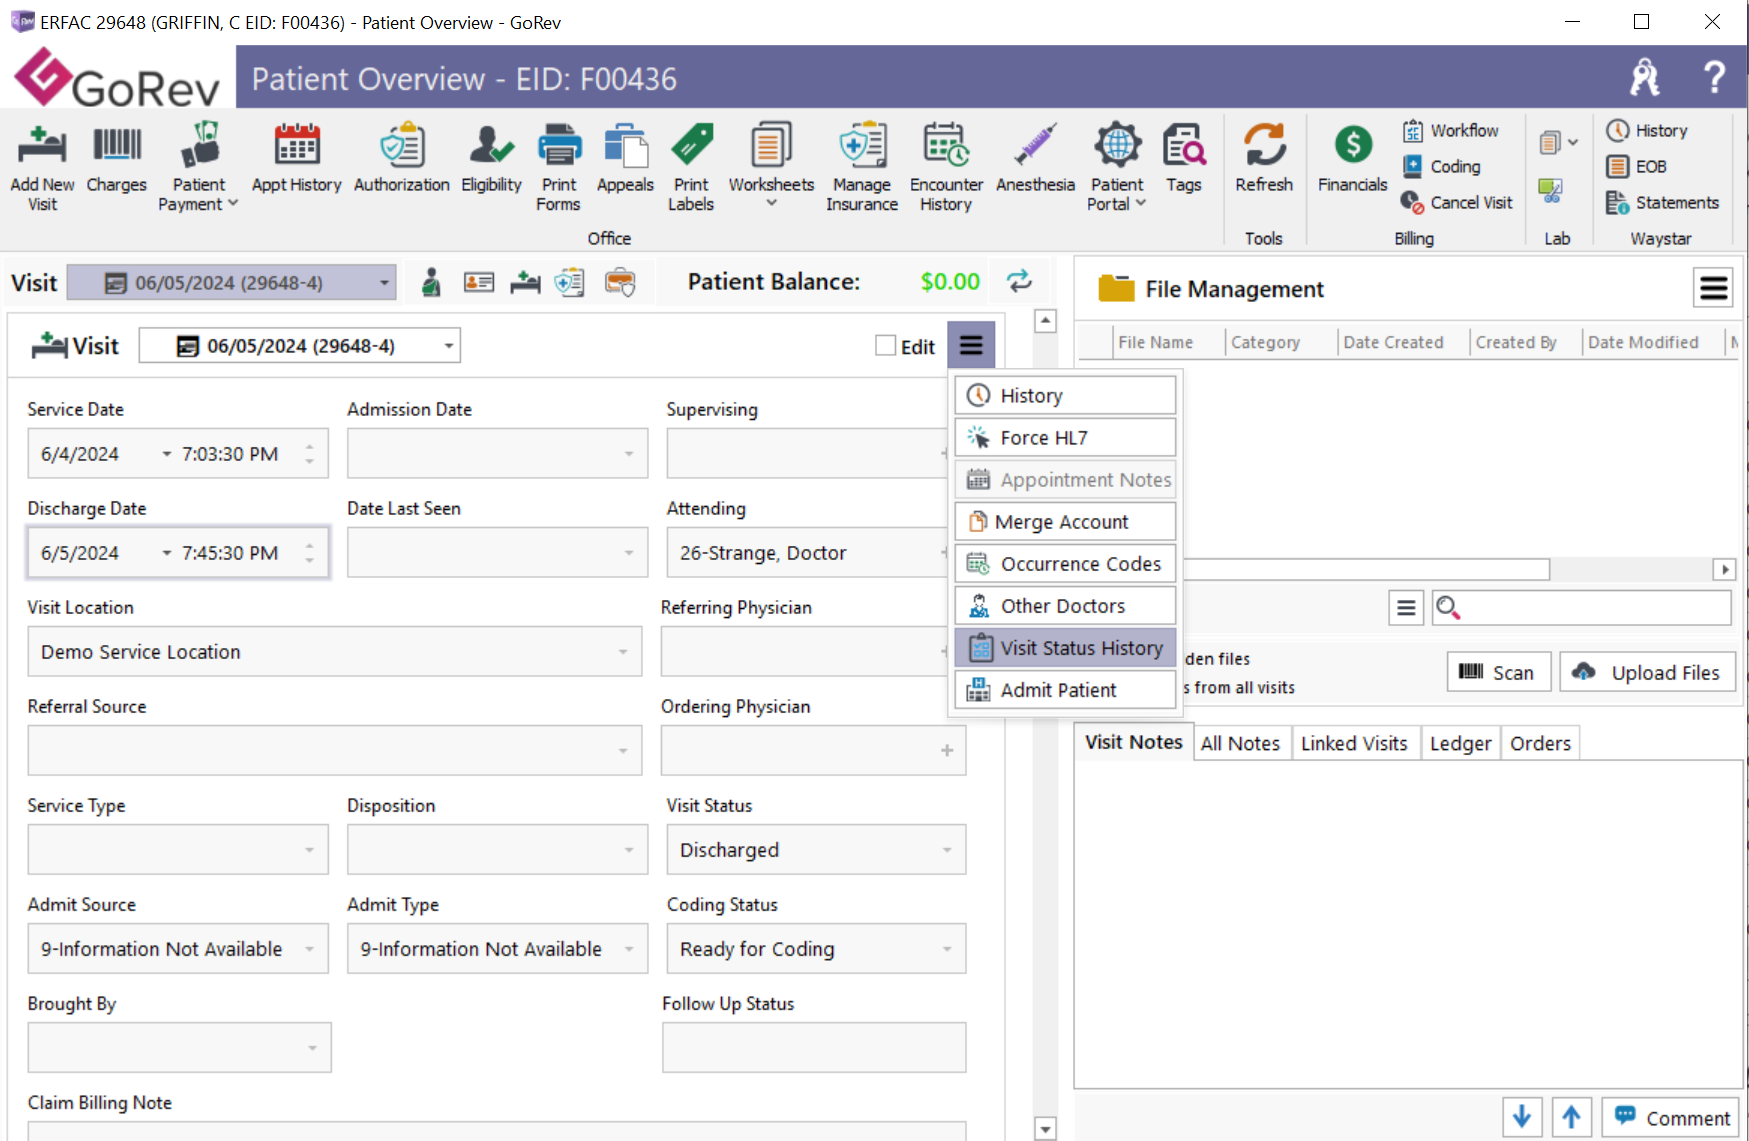Open Appeals tool
This screenshot has width=1749, height=1141.
pyautogui.click(x=625, y=158)
